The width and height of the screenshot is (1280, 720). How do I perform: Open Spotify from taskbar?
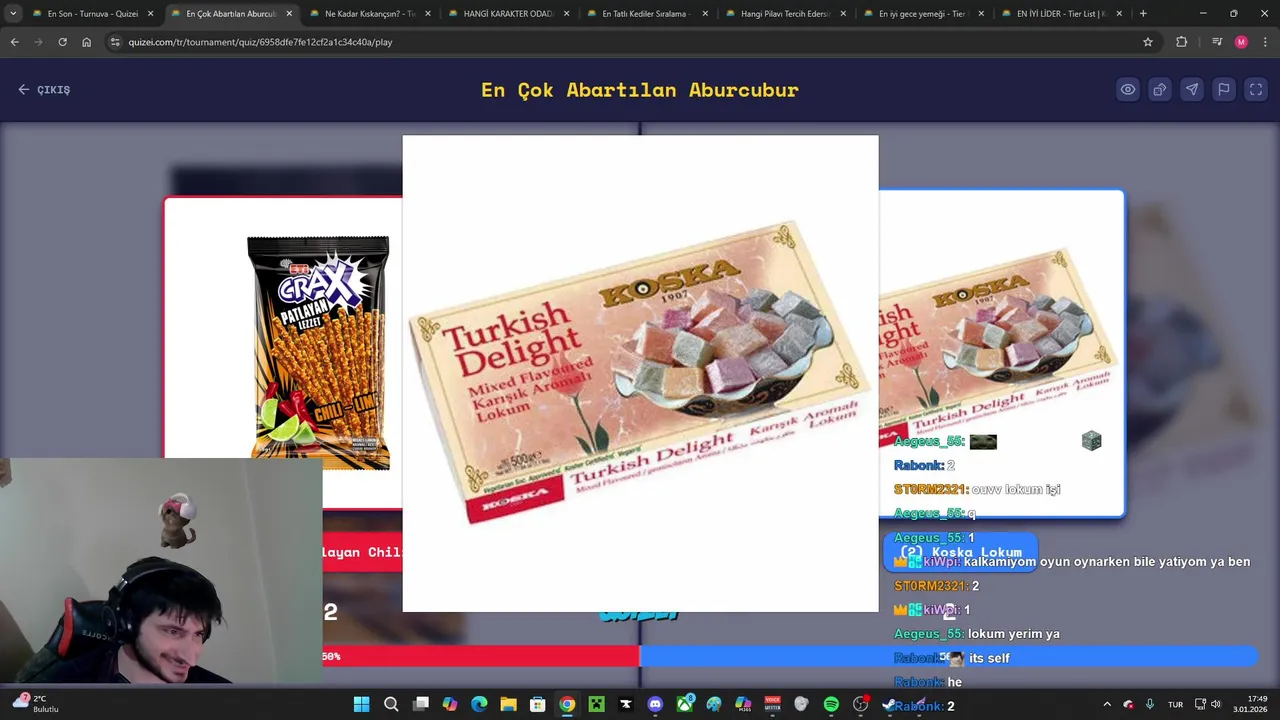(x=831, y=704)
